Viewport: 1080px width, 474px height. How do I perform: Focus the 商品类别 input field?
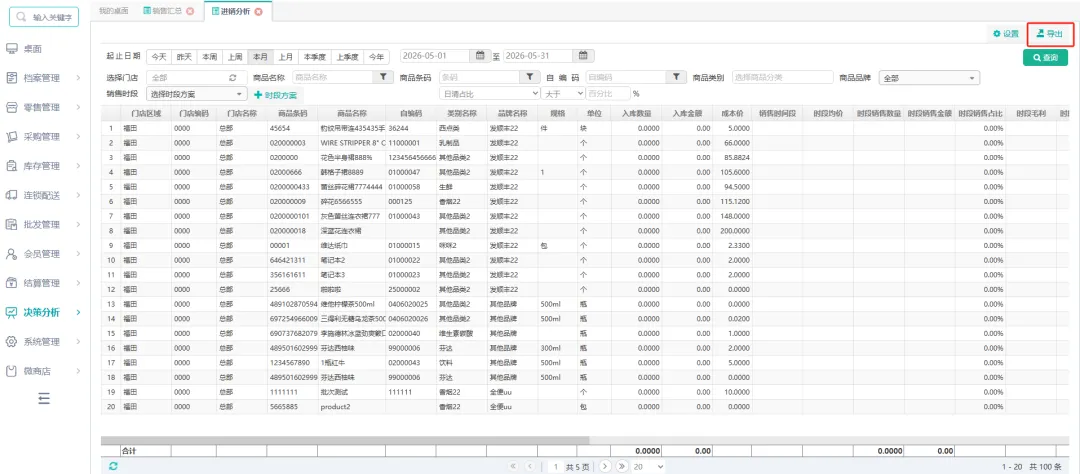click(782, 77)
